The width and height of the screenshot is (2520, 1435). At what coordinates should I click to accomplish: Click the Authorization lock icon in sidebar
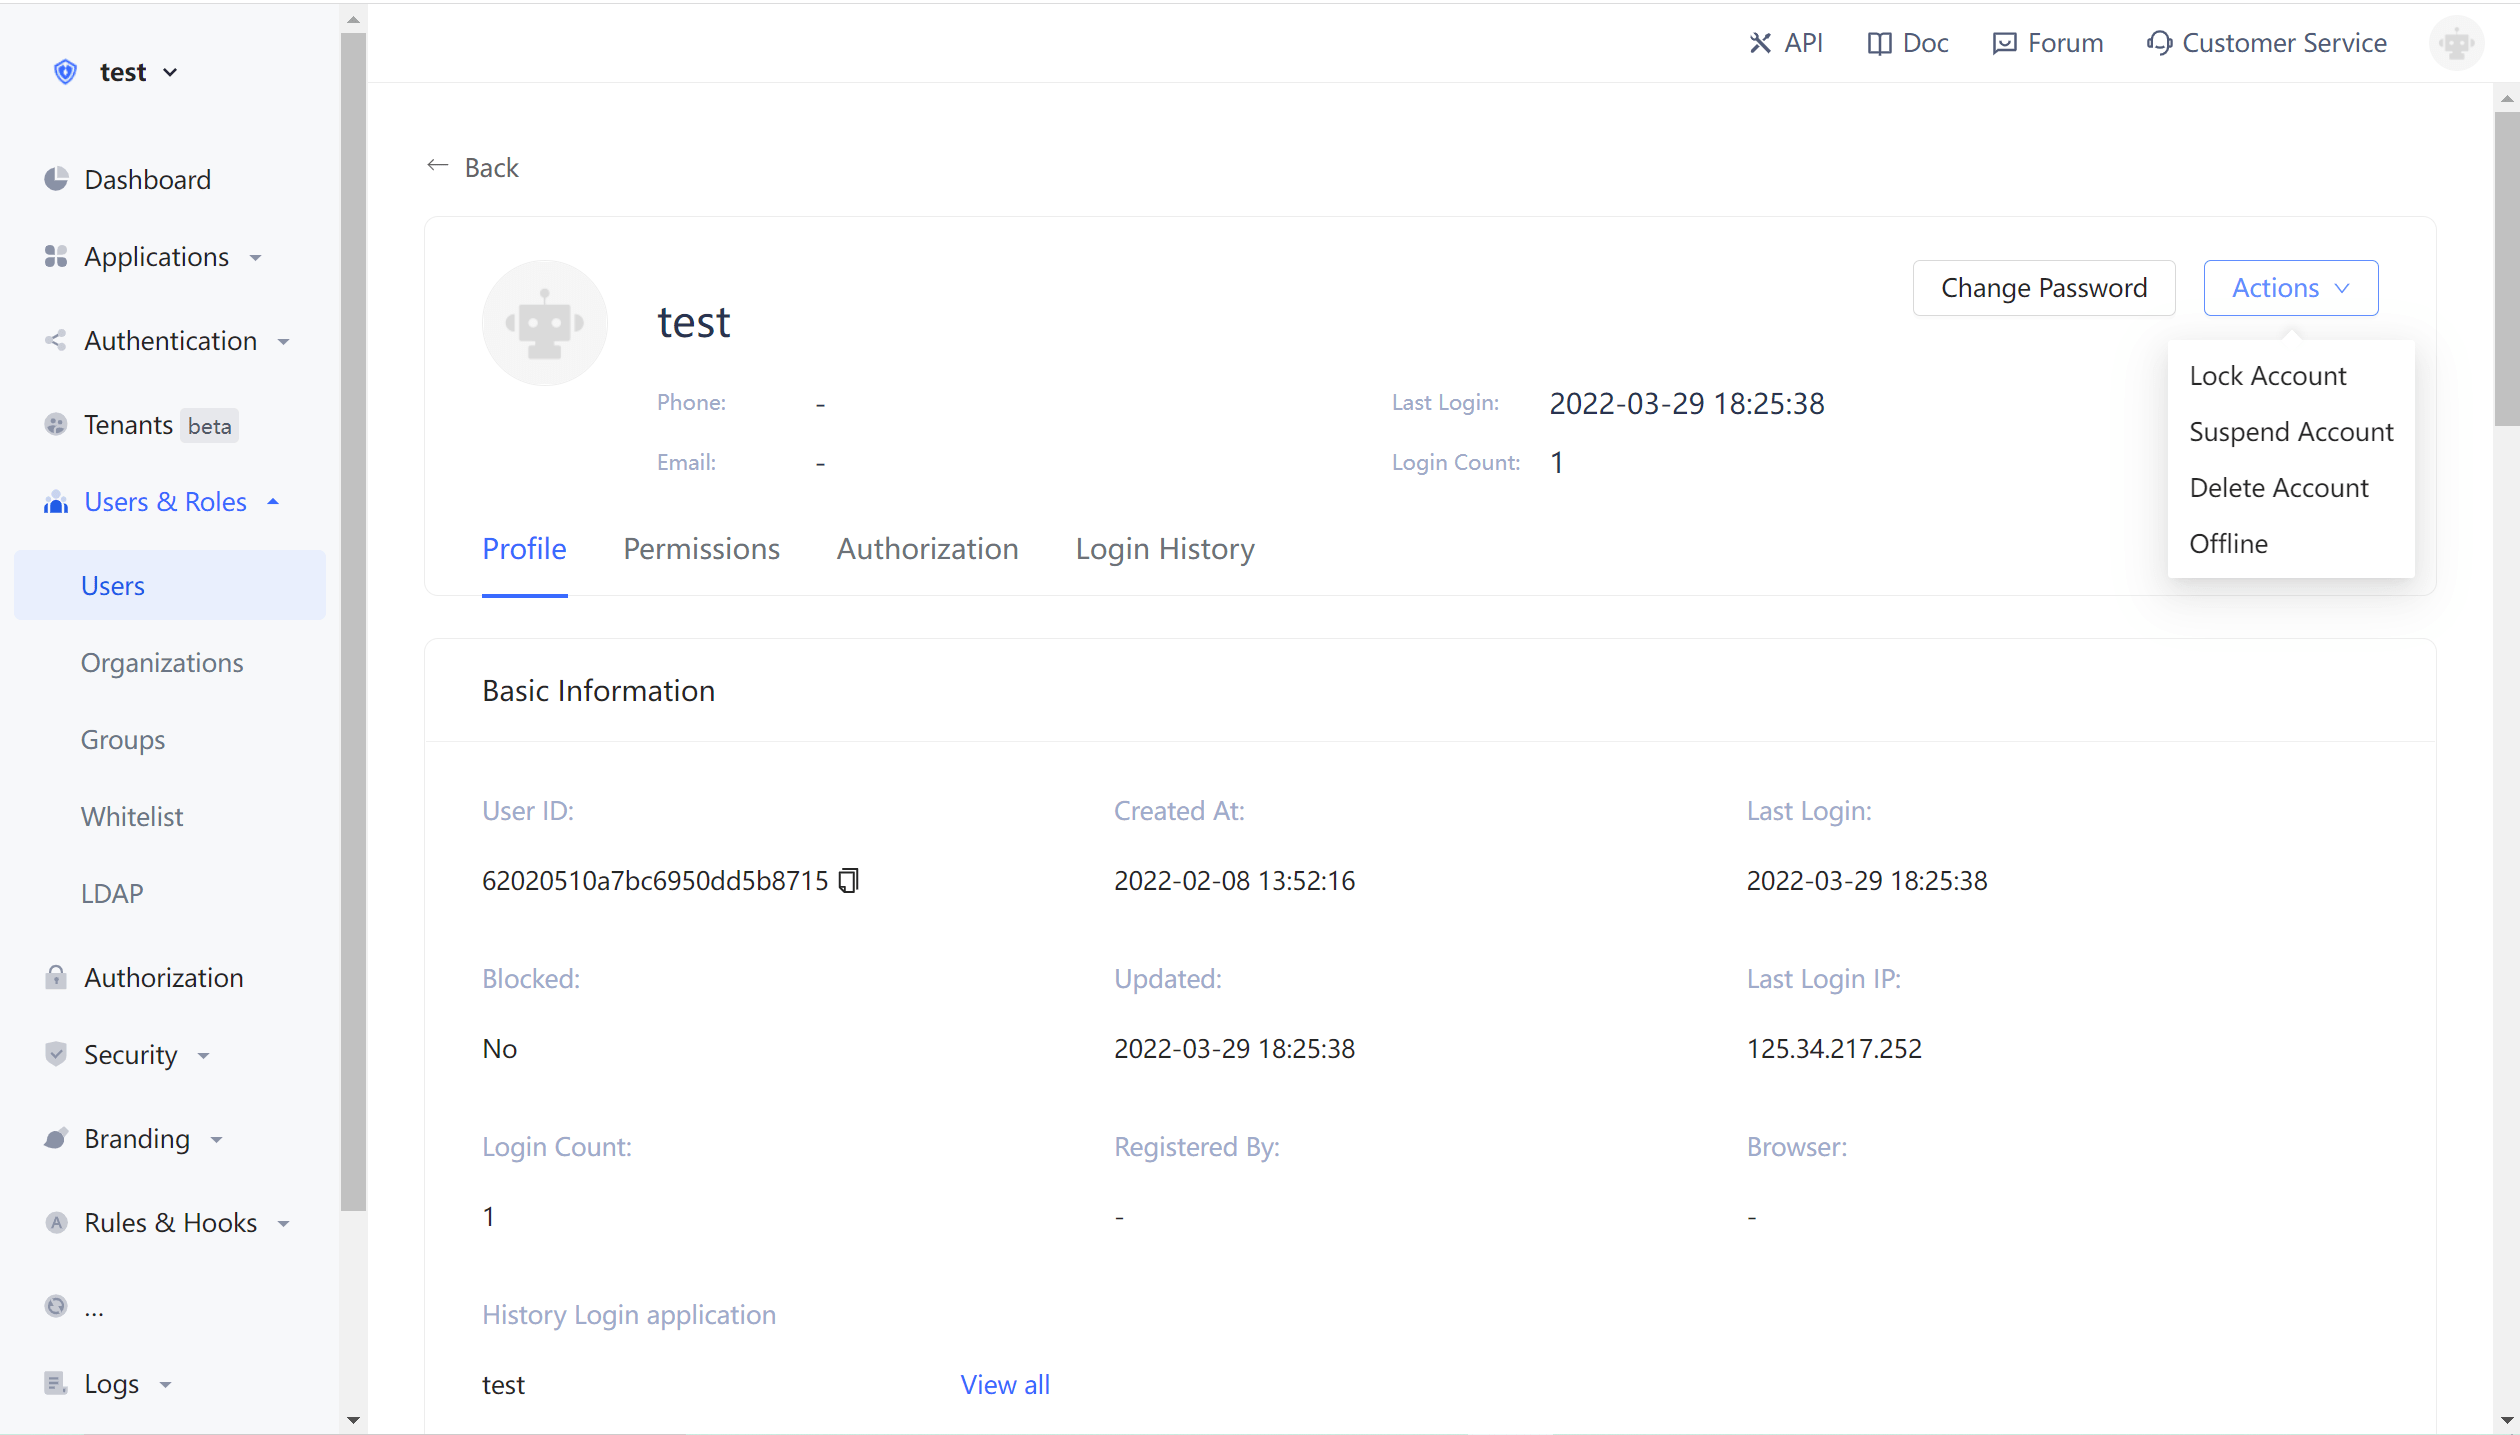(x=56, y=977)
